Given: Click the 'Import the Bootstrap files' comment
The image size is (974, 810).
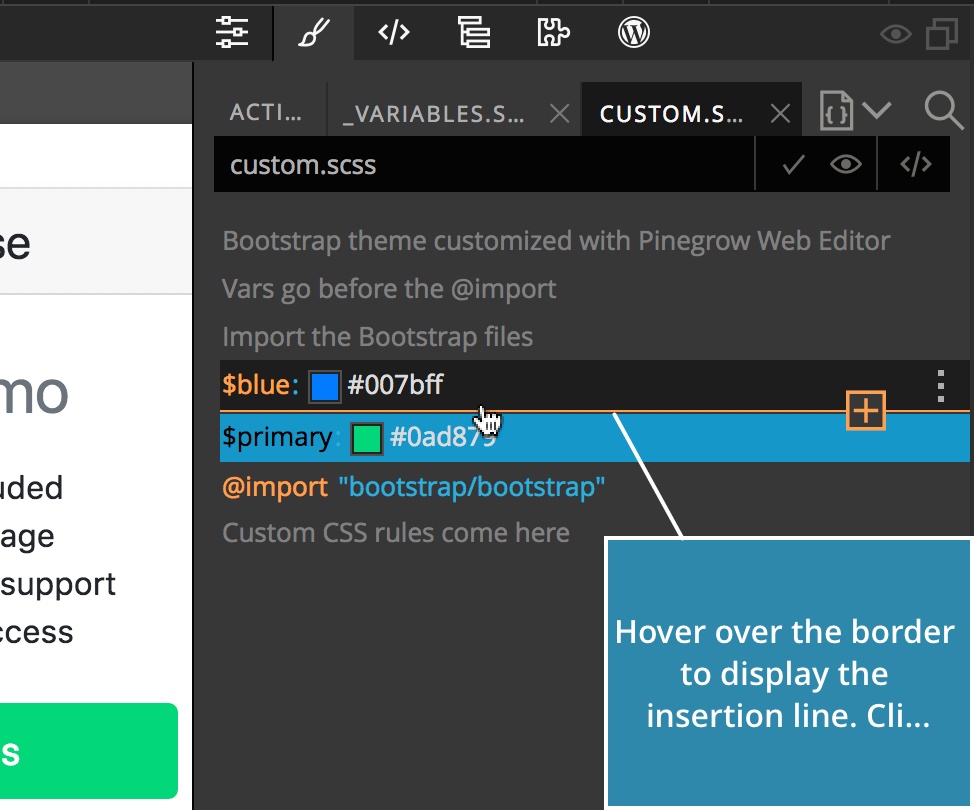Looking at the screenshot, I should pyautogui.click(x=377, y=337).
